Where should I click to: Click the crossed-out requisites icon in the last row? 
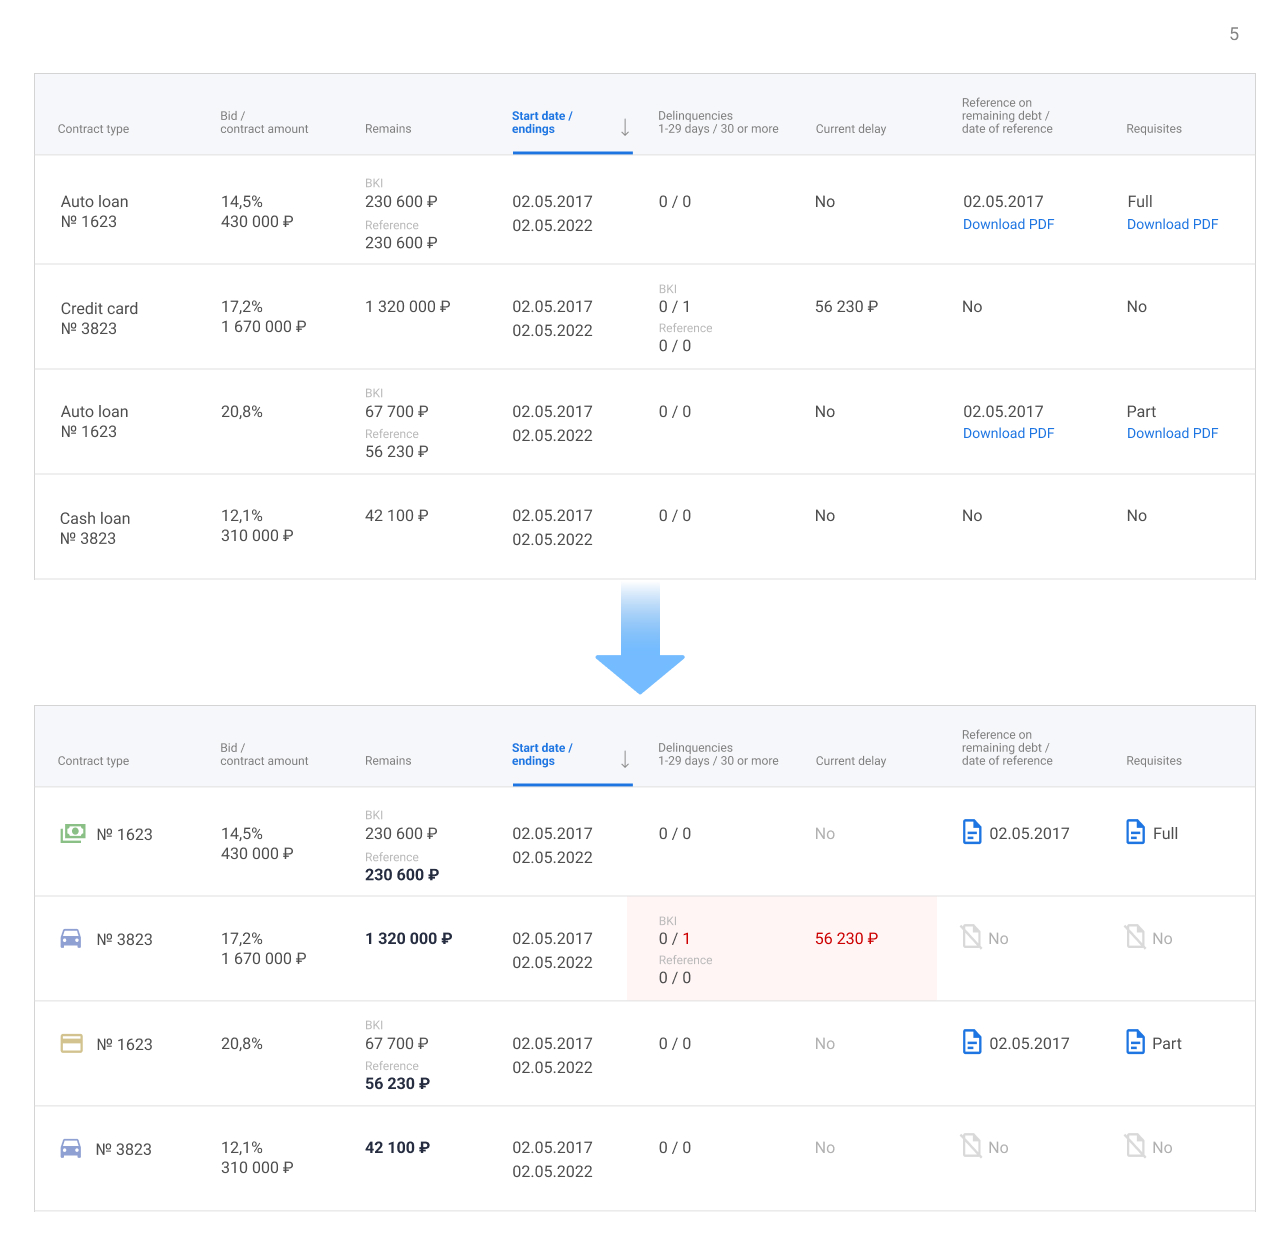tap(1135, 1147)
